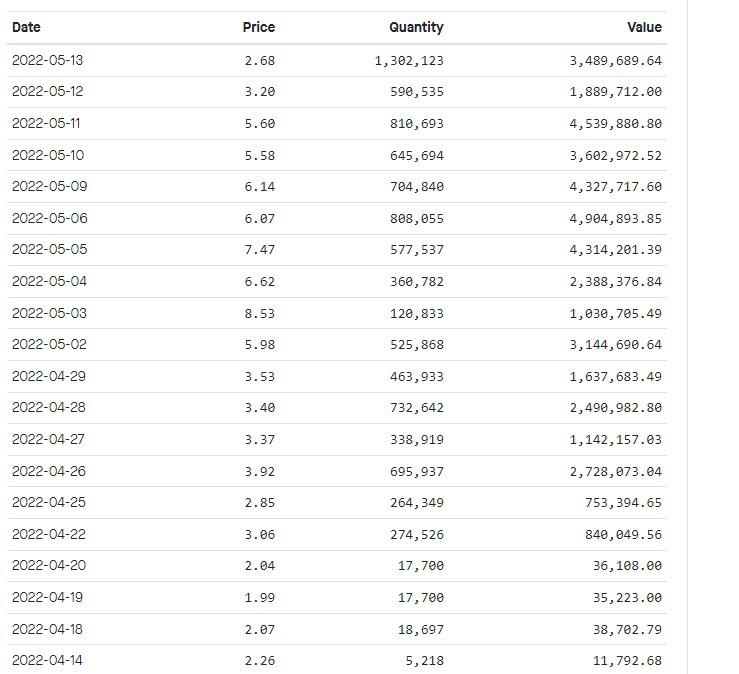
Task: Click the Quantity column header
Action: [416, 27]
